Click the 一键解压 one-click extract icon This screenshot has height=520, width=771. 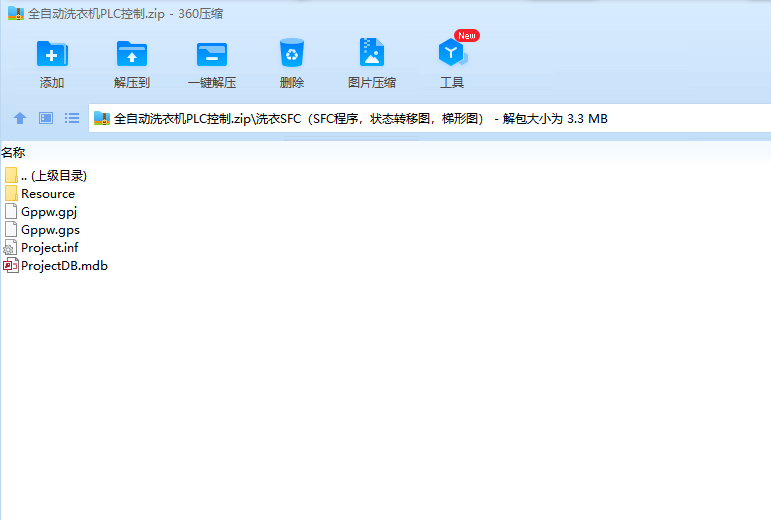(x=212, y=54)
